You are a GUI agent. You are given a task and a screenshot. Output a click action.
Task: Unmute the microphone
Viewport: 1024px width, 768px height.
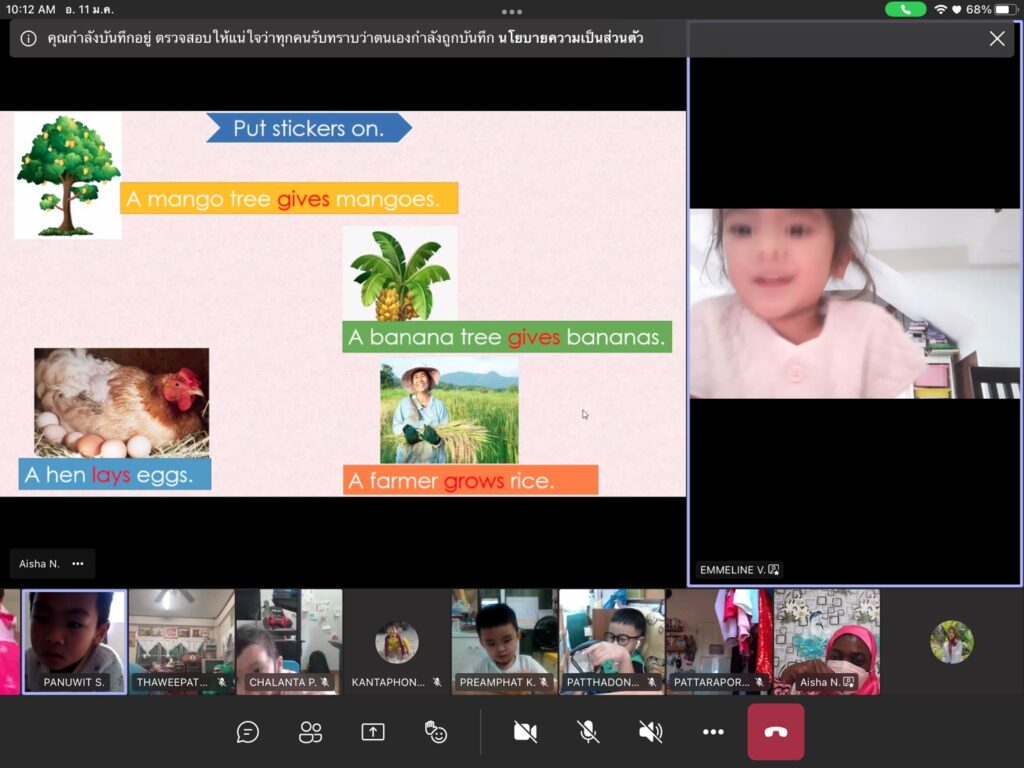tap(588, 732)
